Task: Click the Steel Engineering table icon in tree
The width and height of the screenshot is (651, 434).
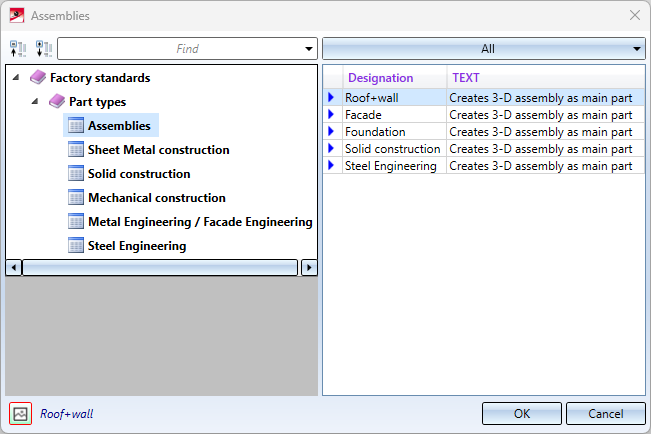Action: click(76, 245)
